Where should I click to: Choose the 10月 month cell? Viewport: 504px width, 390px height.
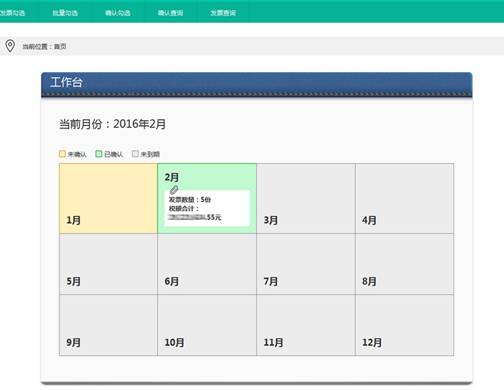click(x=207, y=325)
